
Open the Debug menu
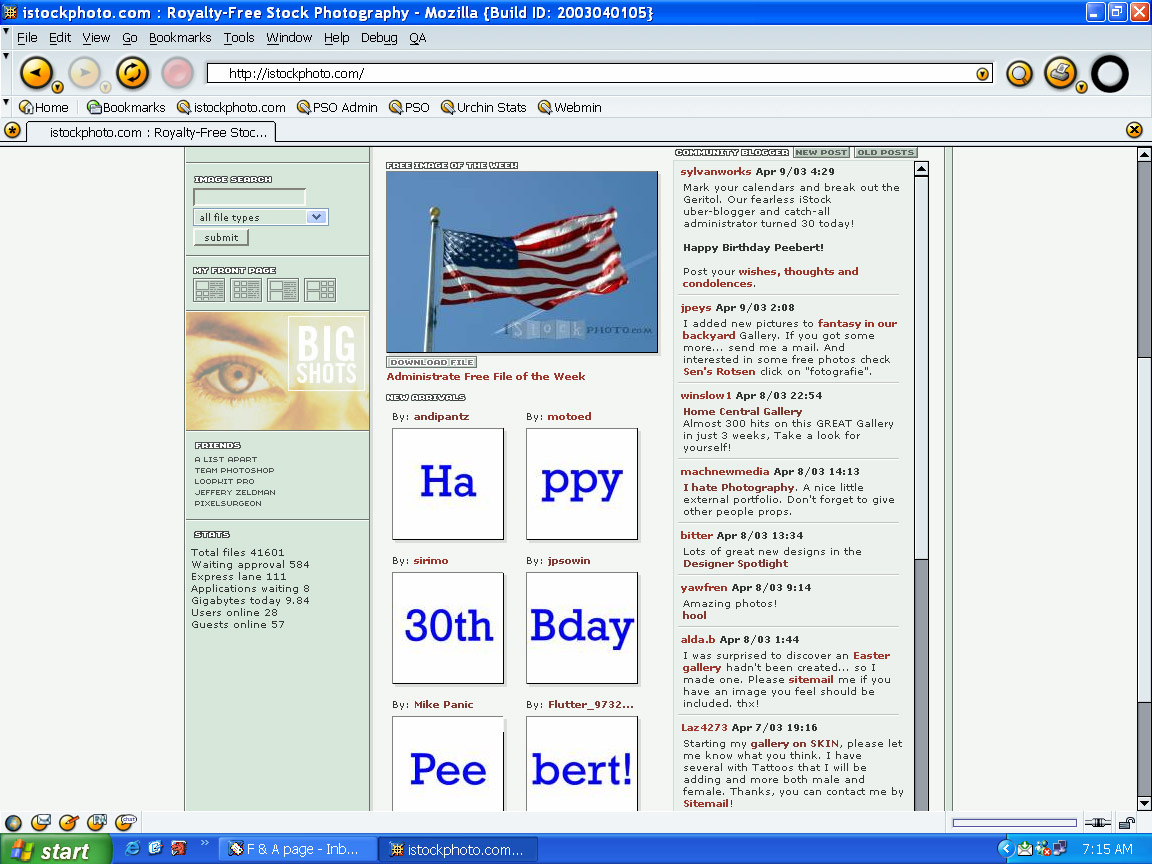379,37
